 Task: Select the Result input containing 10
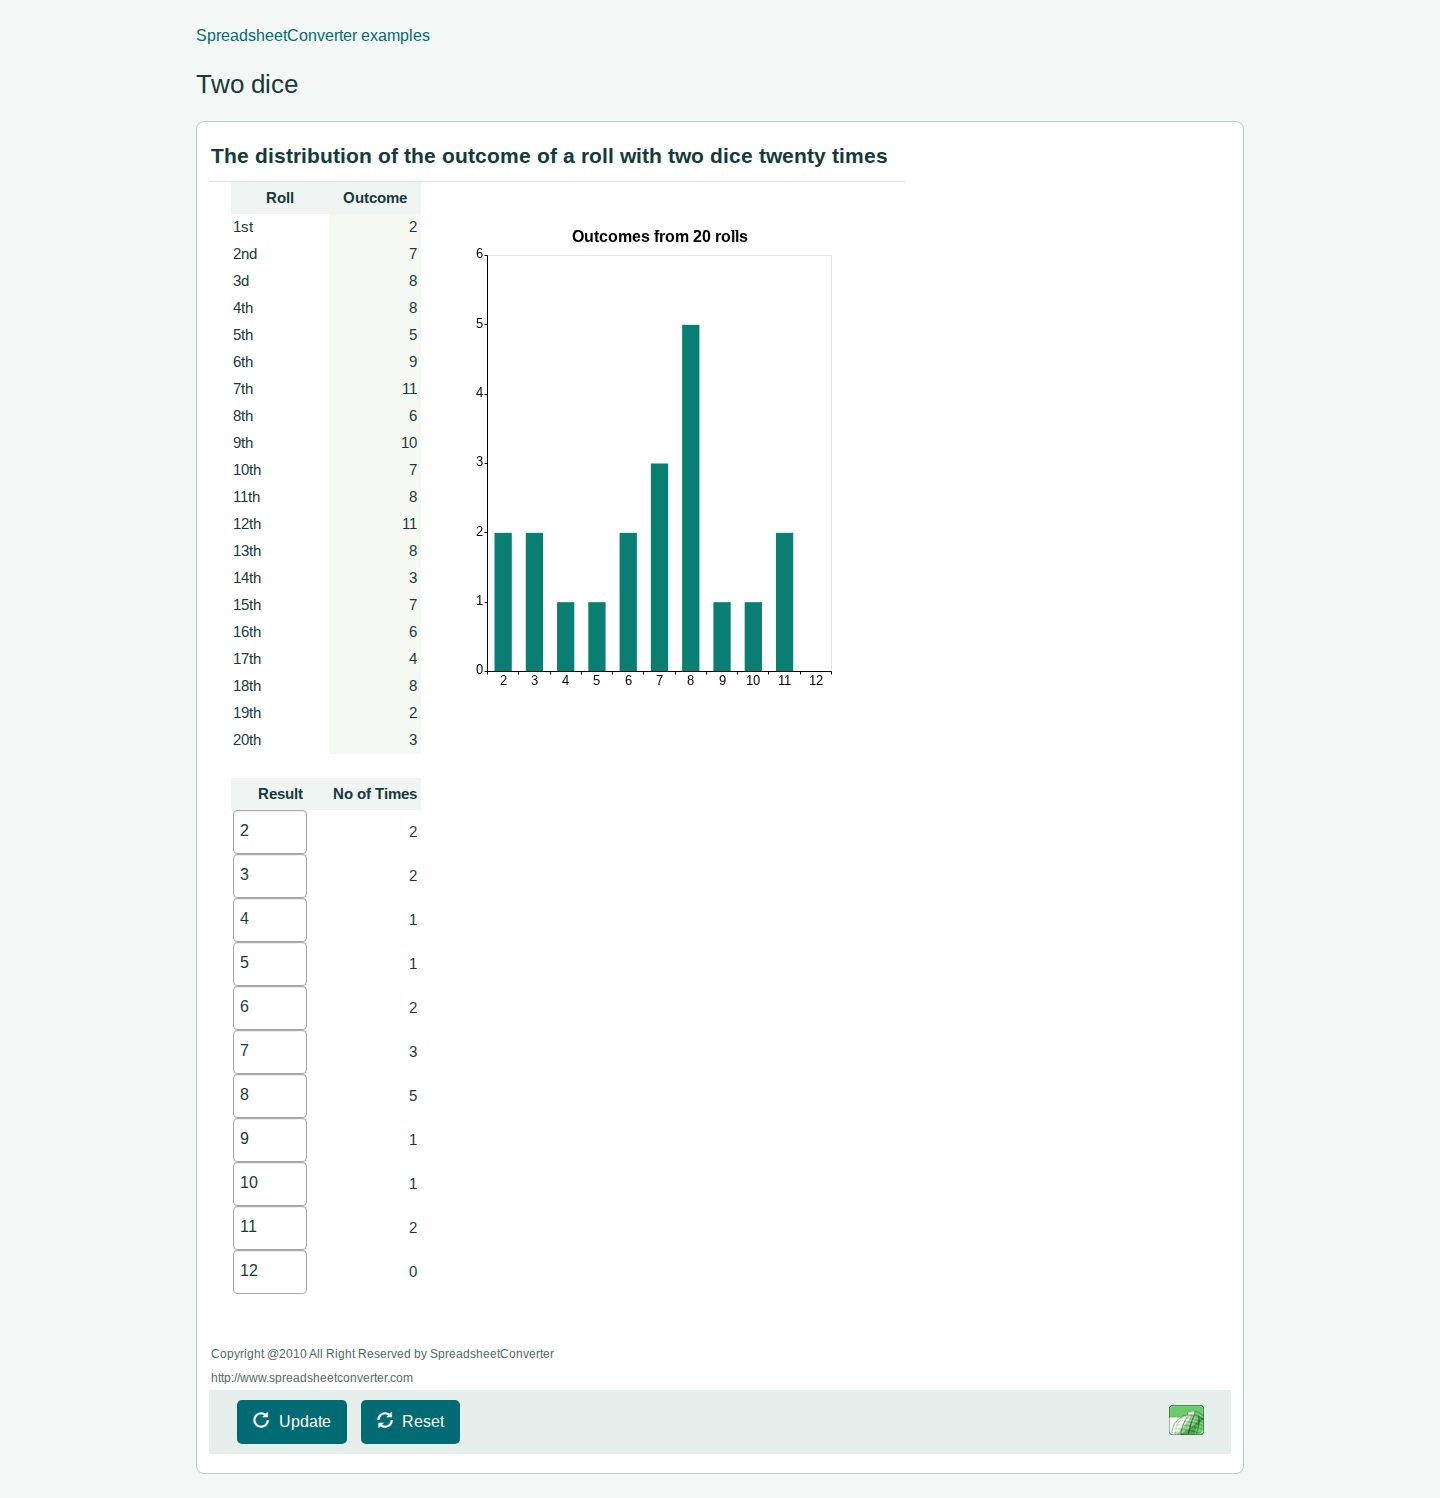point(270,1184)
